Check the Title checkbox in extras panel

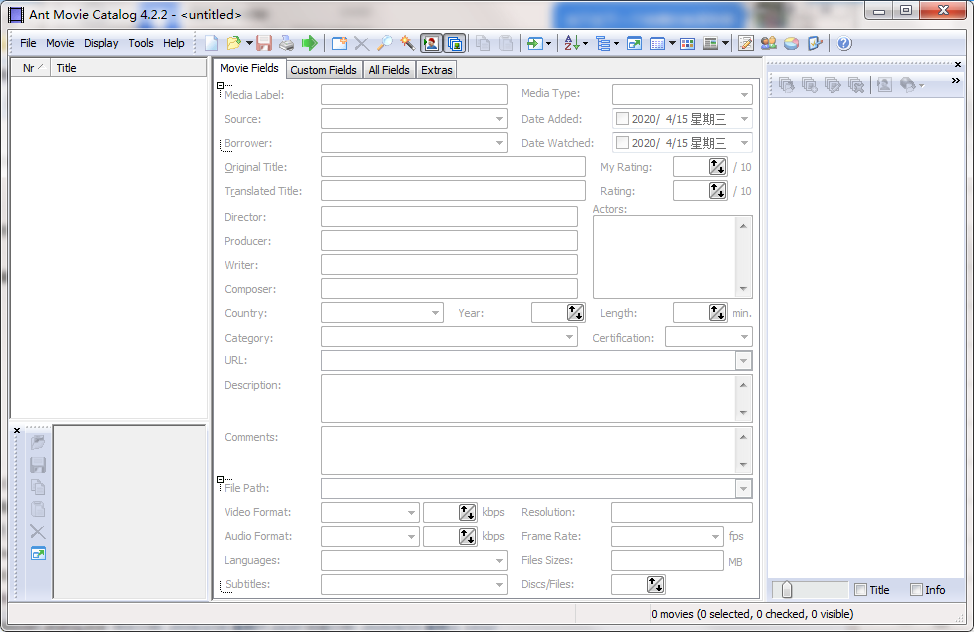pos(860,590)
